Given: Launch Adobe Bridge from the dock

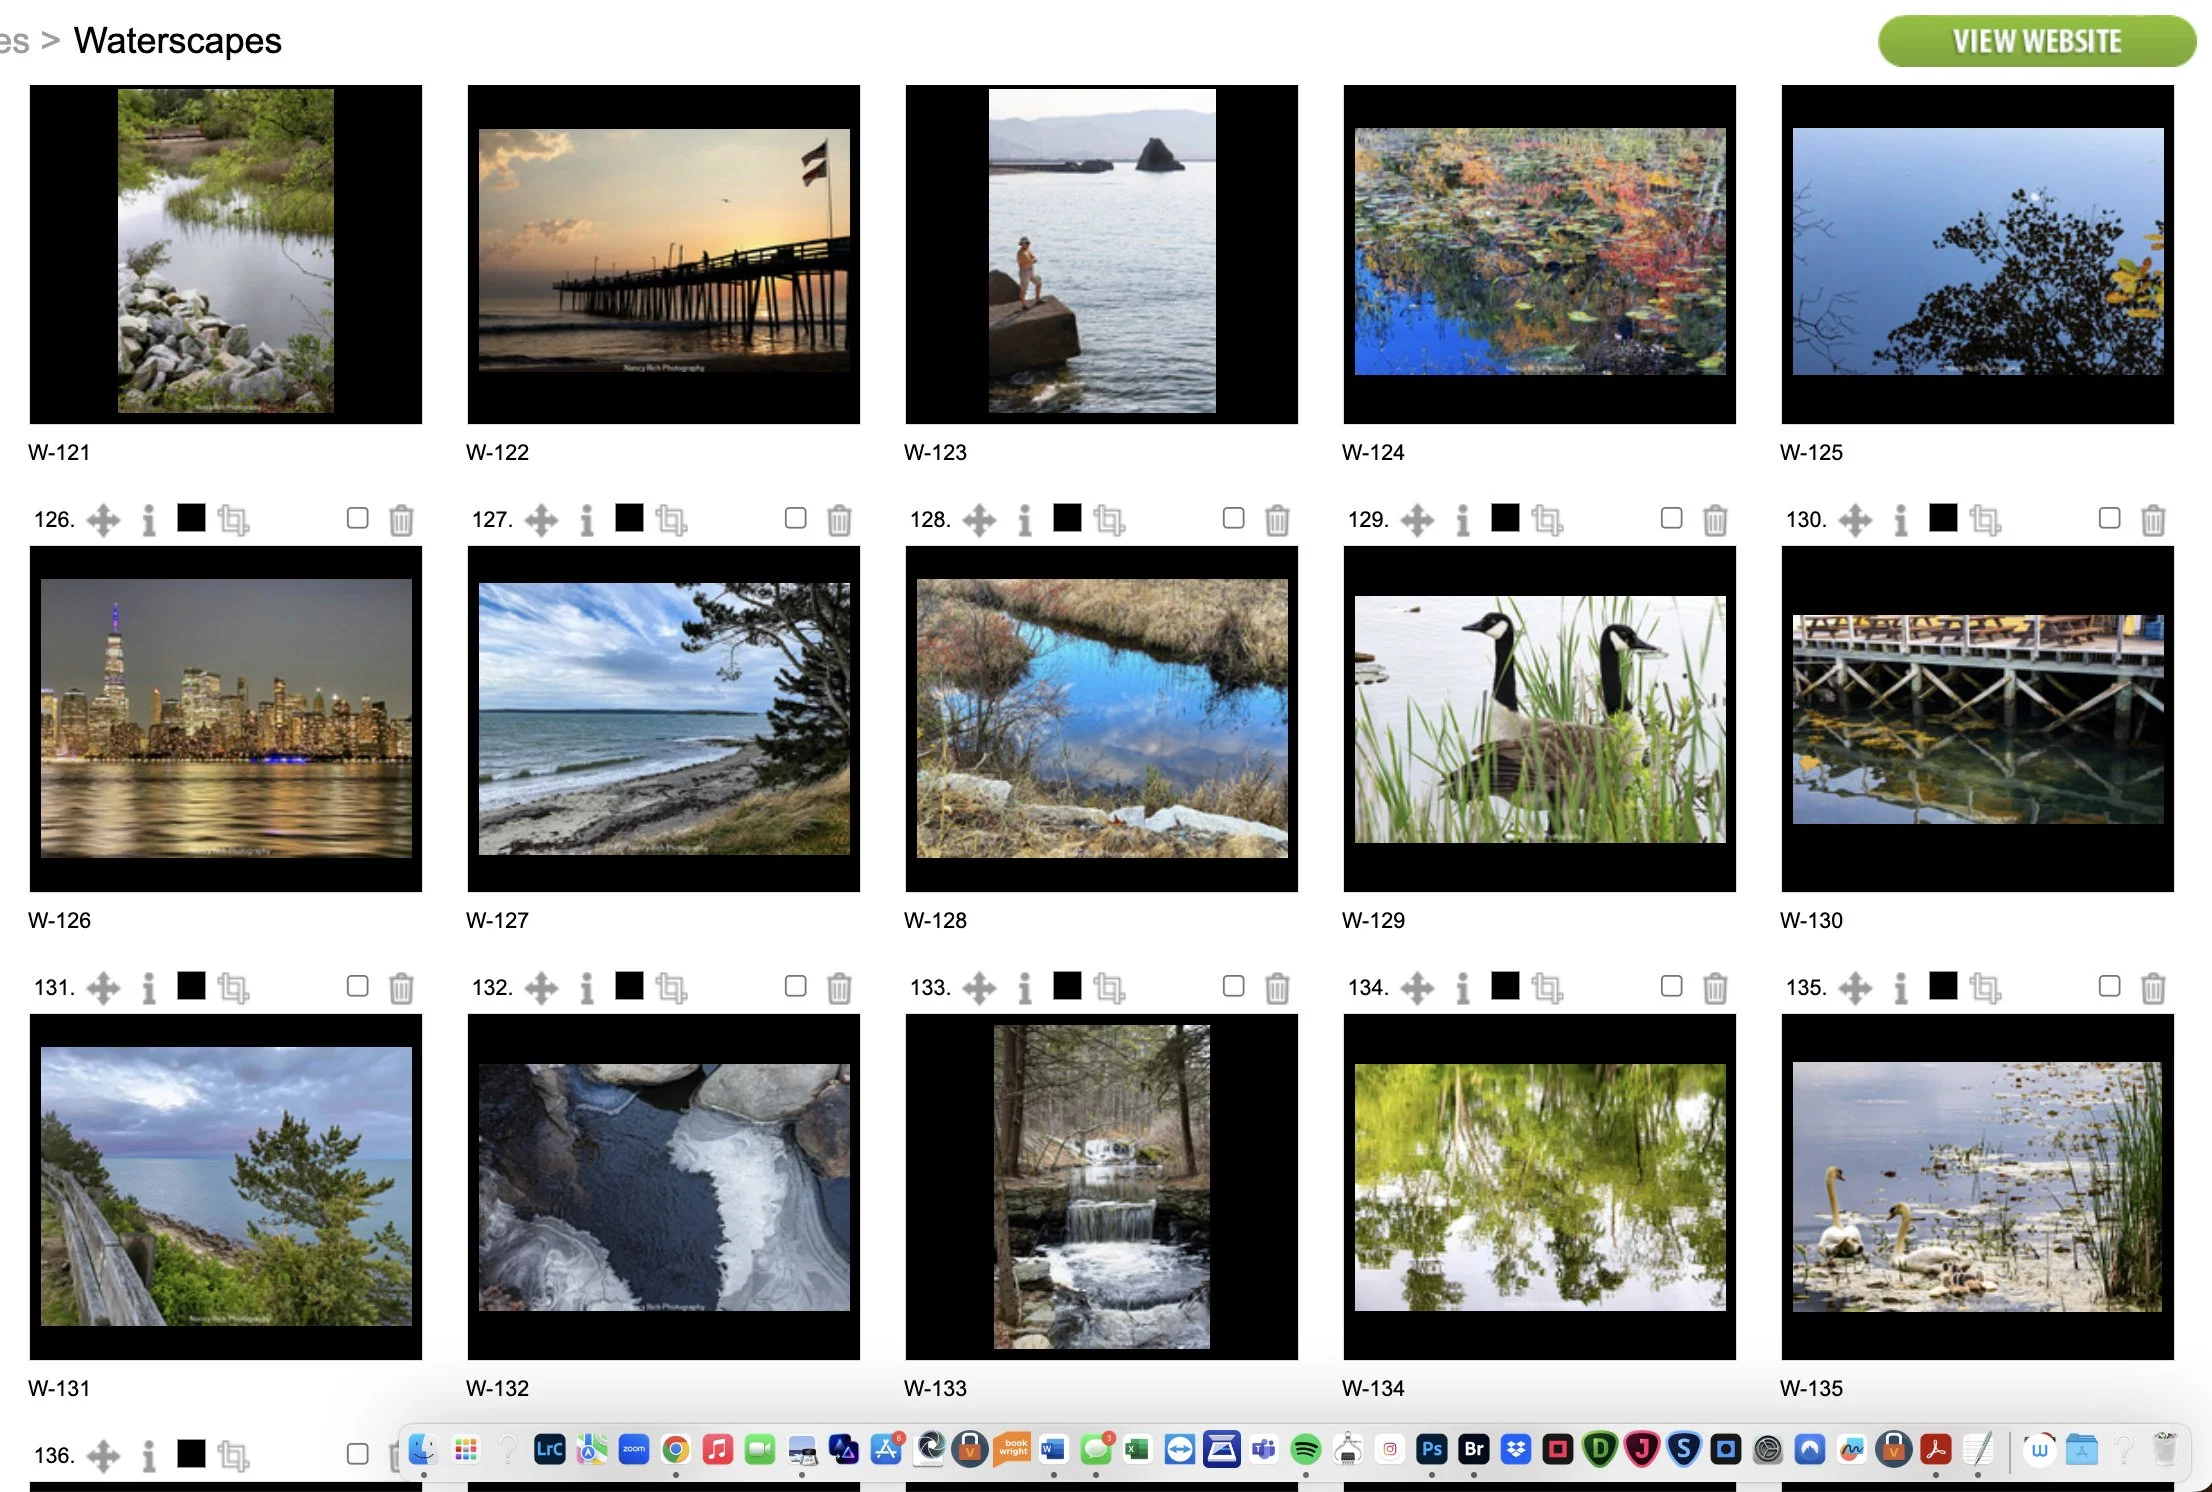Looking at the screenshot, I should click(1474, 1449).
